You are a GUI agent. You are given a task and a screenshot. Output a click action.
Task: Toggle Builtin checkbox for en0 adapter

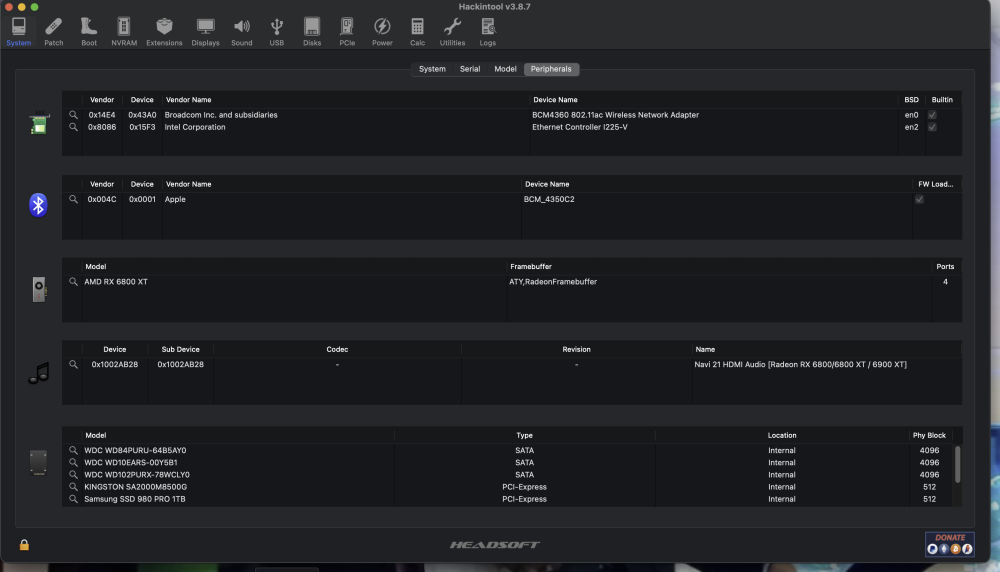[x=932, y=115]
